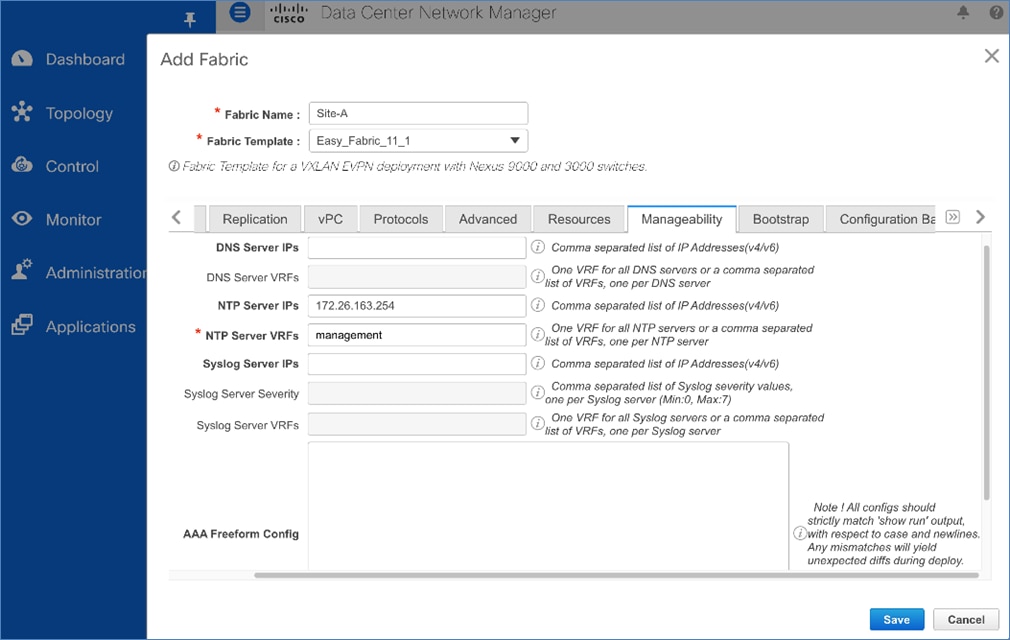Switch to the Replication tab

point(255,219)
